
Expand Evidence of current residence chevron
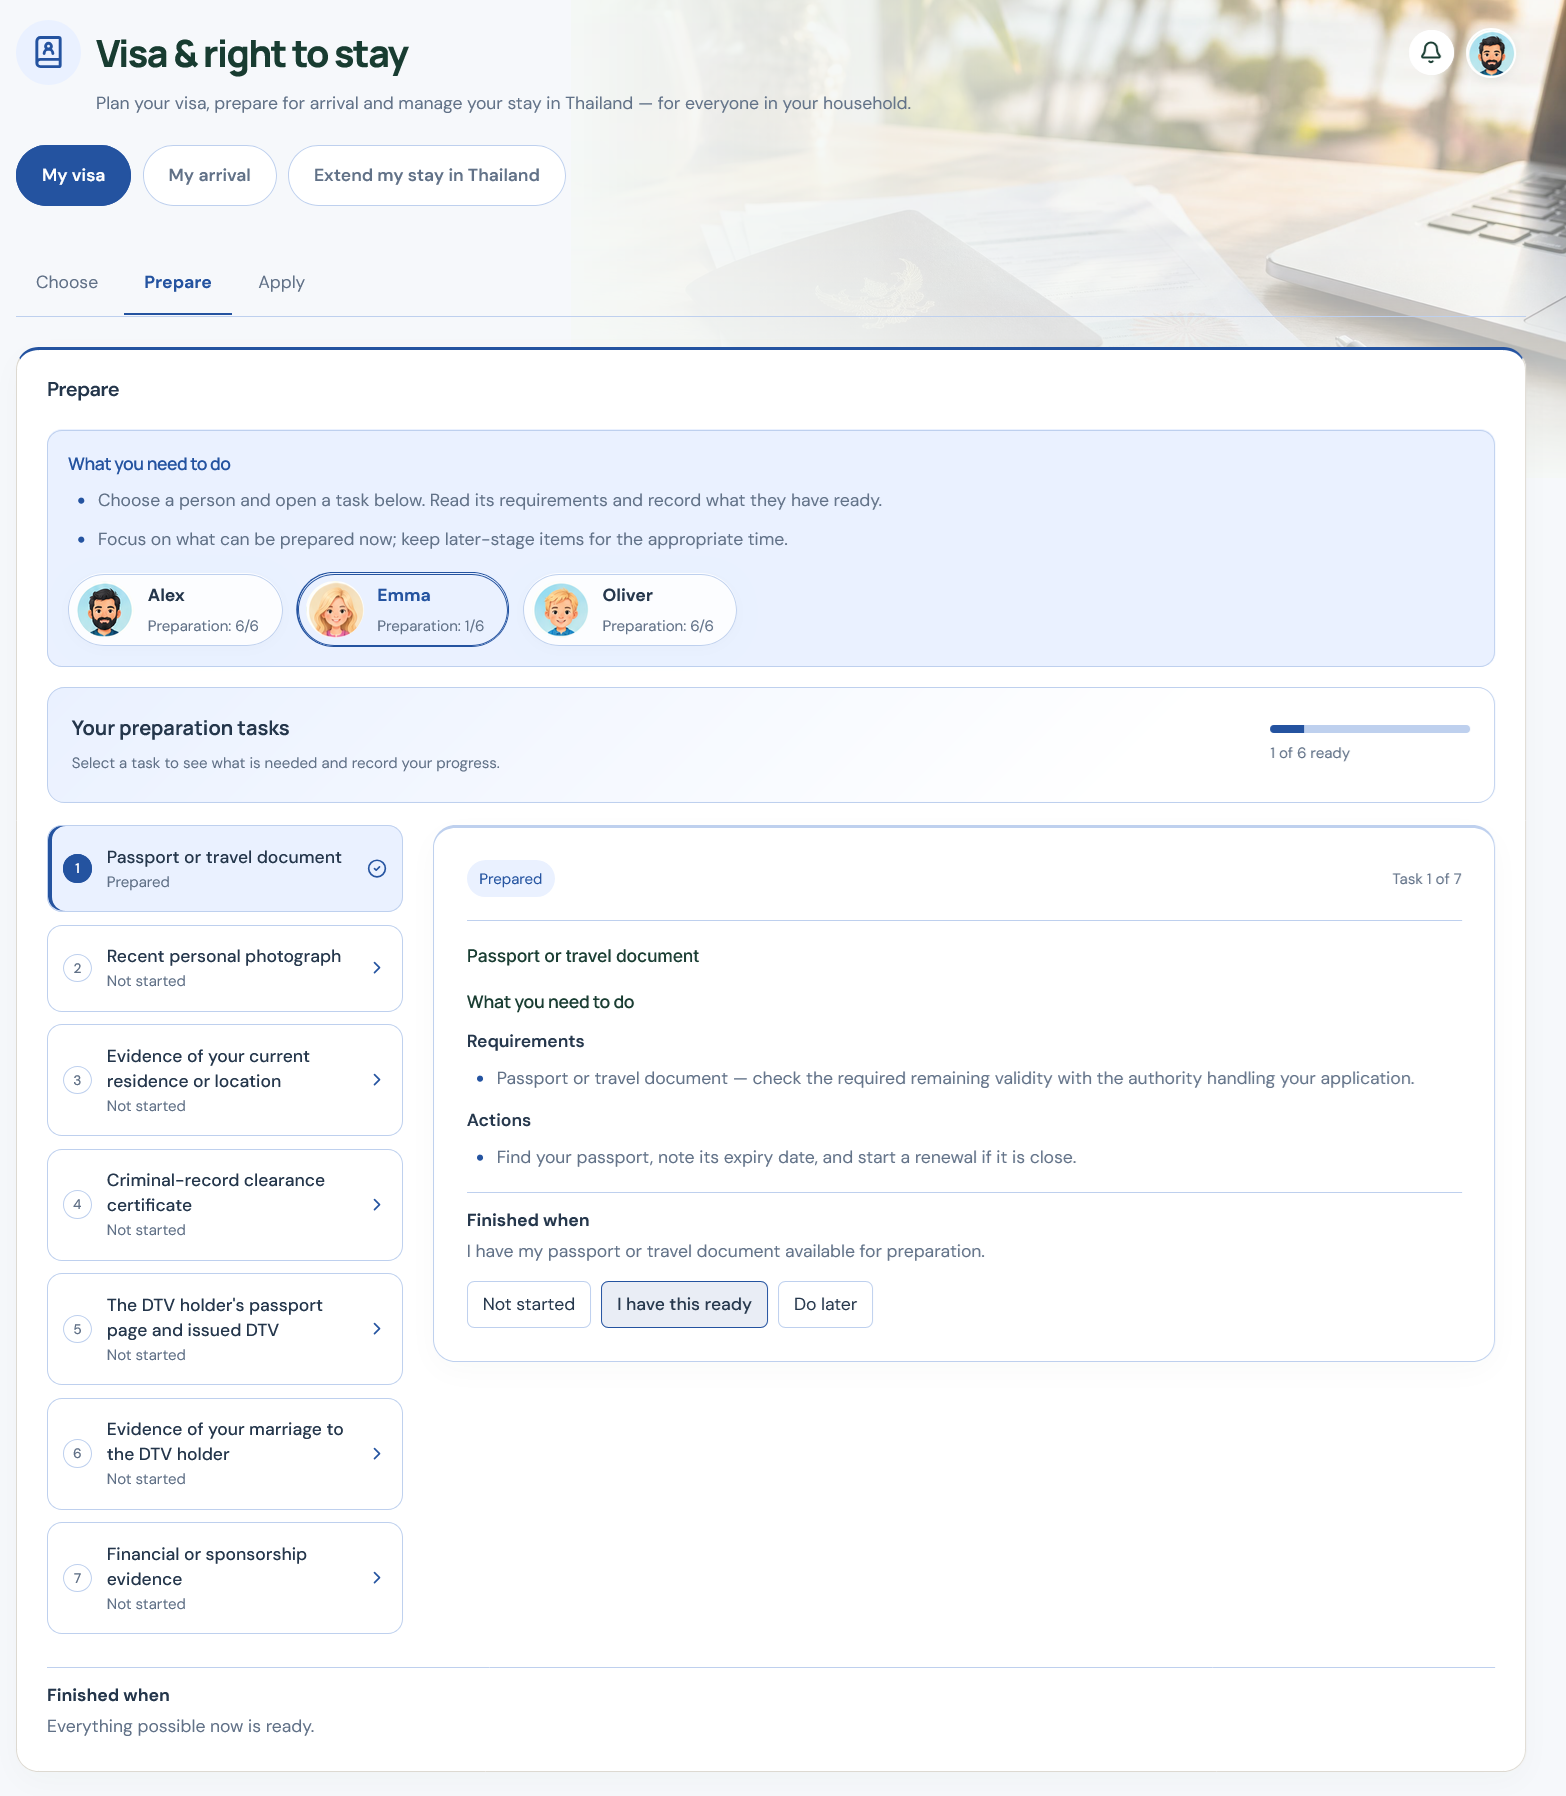pos(377,1080)
